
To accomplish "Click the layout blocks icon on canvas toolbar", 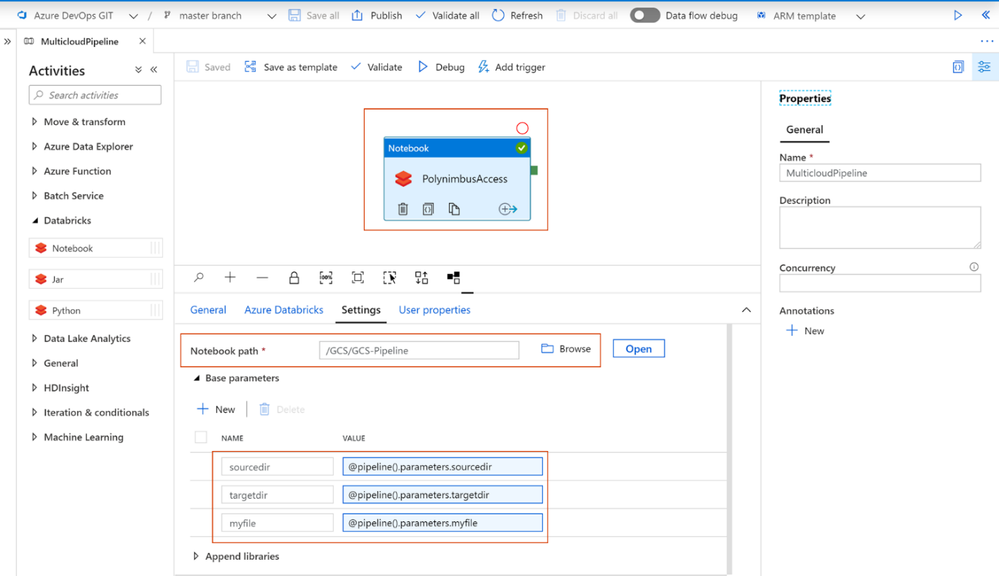I will point(453,277).
